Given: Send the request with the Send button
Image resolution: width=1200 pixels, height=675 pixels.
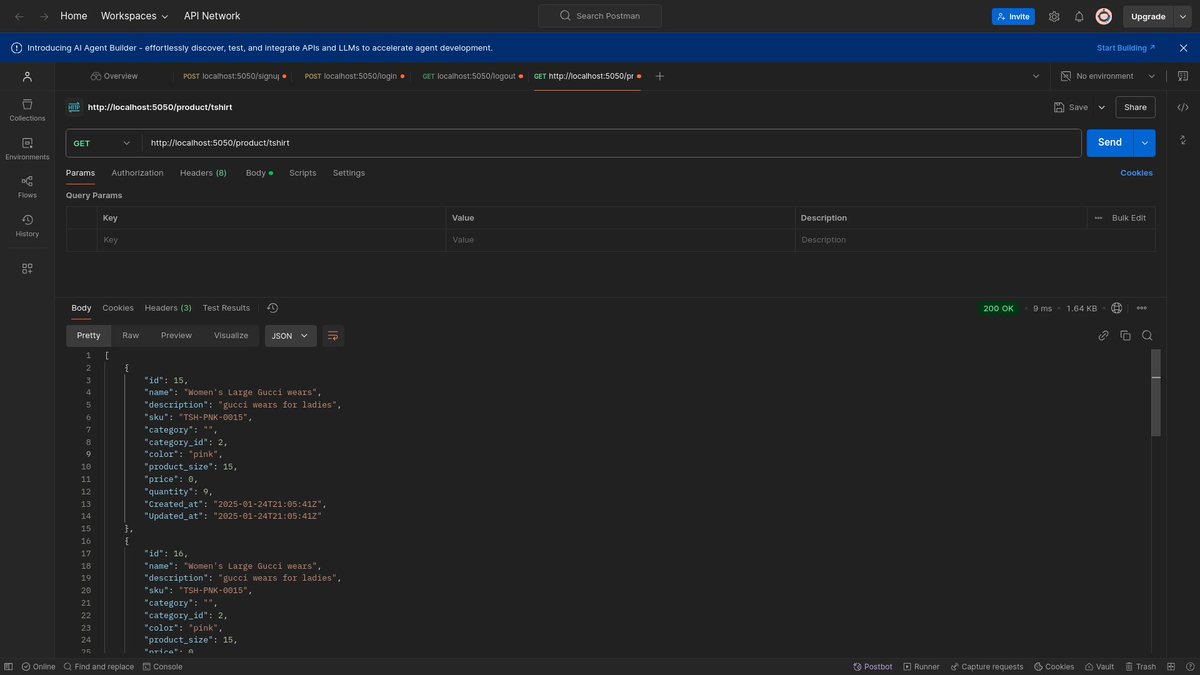Looking at the screenshot, I should pyautogui.click(x=1110, y=143).
